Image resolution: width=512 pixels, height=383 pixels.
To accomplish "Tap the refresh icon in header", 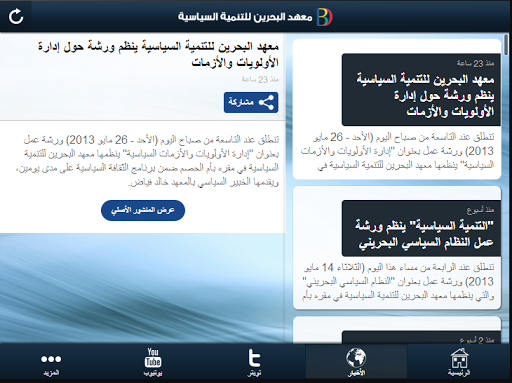I will 16,16.
